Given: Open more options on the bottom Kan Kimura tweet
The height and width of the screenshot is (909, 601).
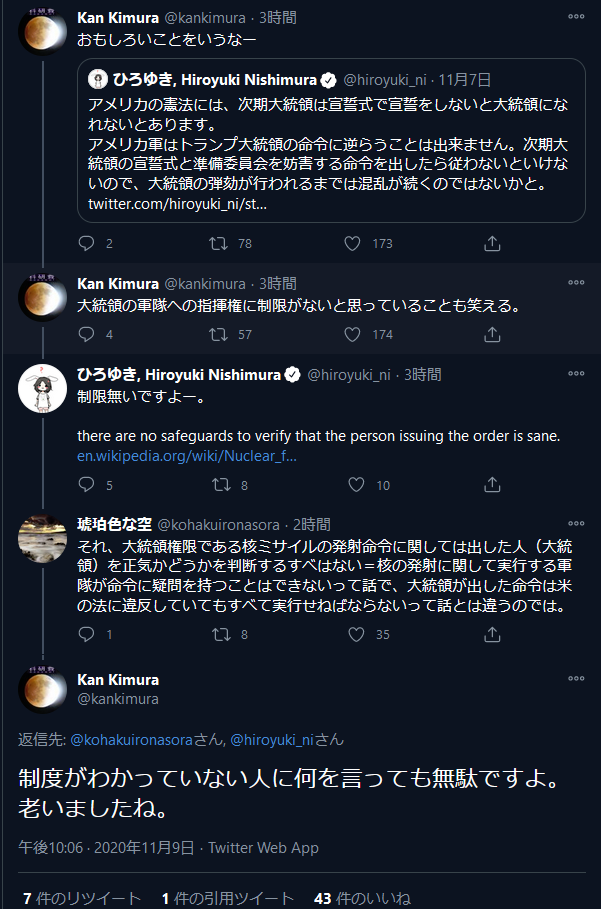Looking at the screenshot, I should [x=576, y=678].
